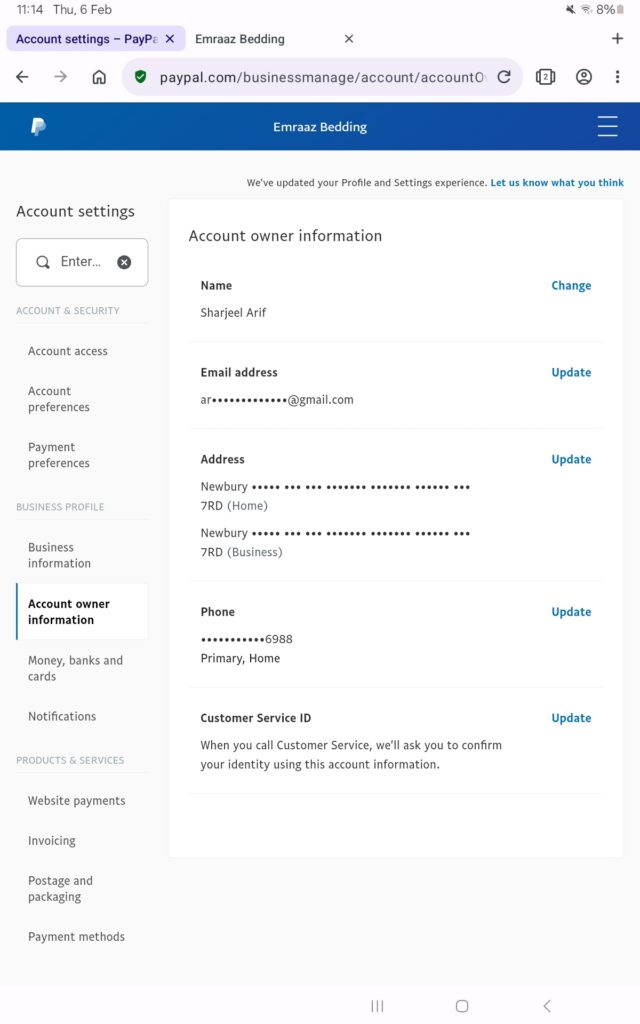This screenshot has height=1024, width=640.
Task: Click the PayPal logo in header
Action: [38, 127]
